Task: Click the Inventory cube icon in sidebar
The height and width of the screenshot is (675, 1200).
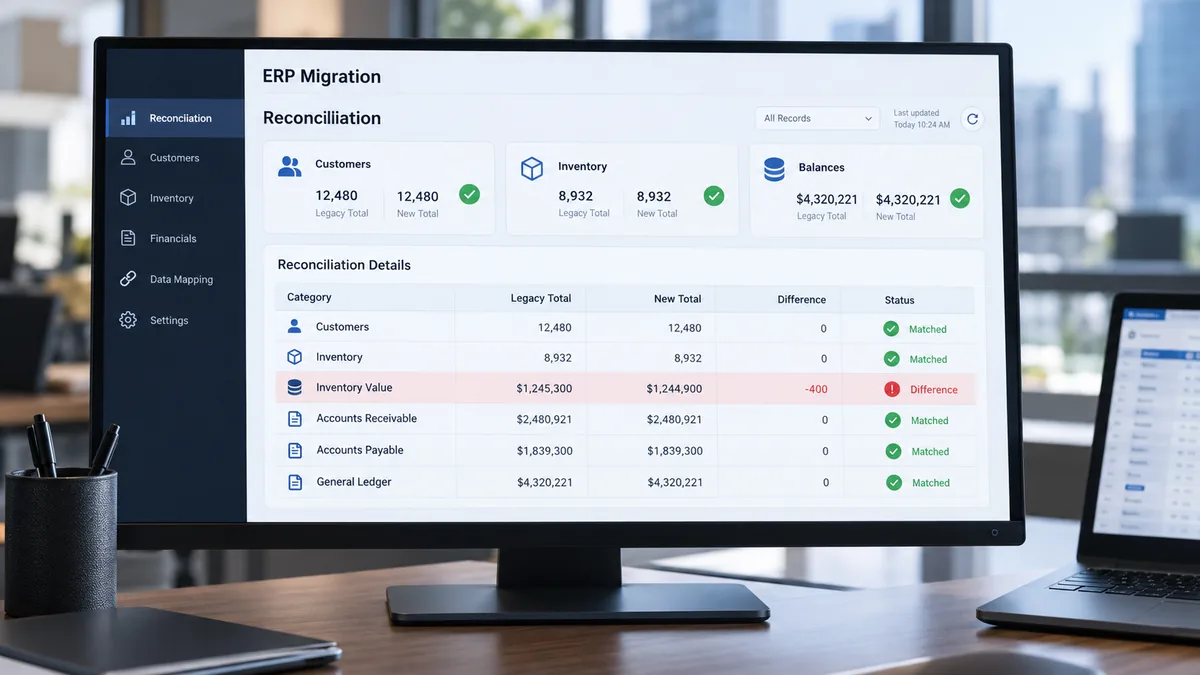Action: (x=128, y=198)
